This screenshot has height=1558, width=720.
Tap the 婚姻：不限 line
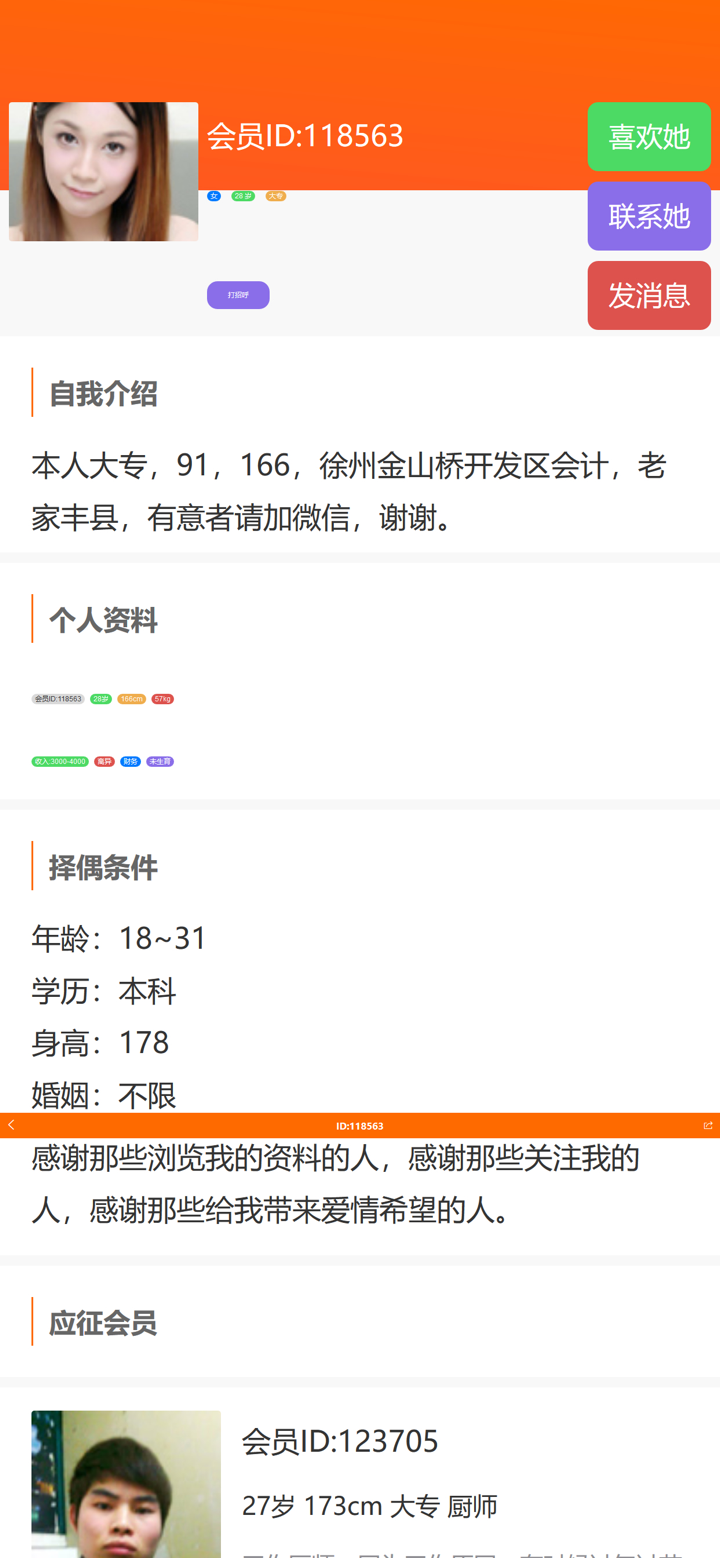(x=104, y=1094)
